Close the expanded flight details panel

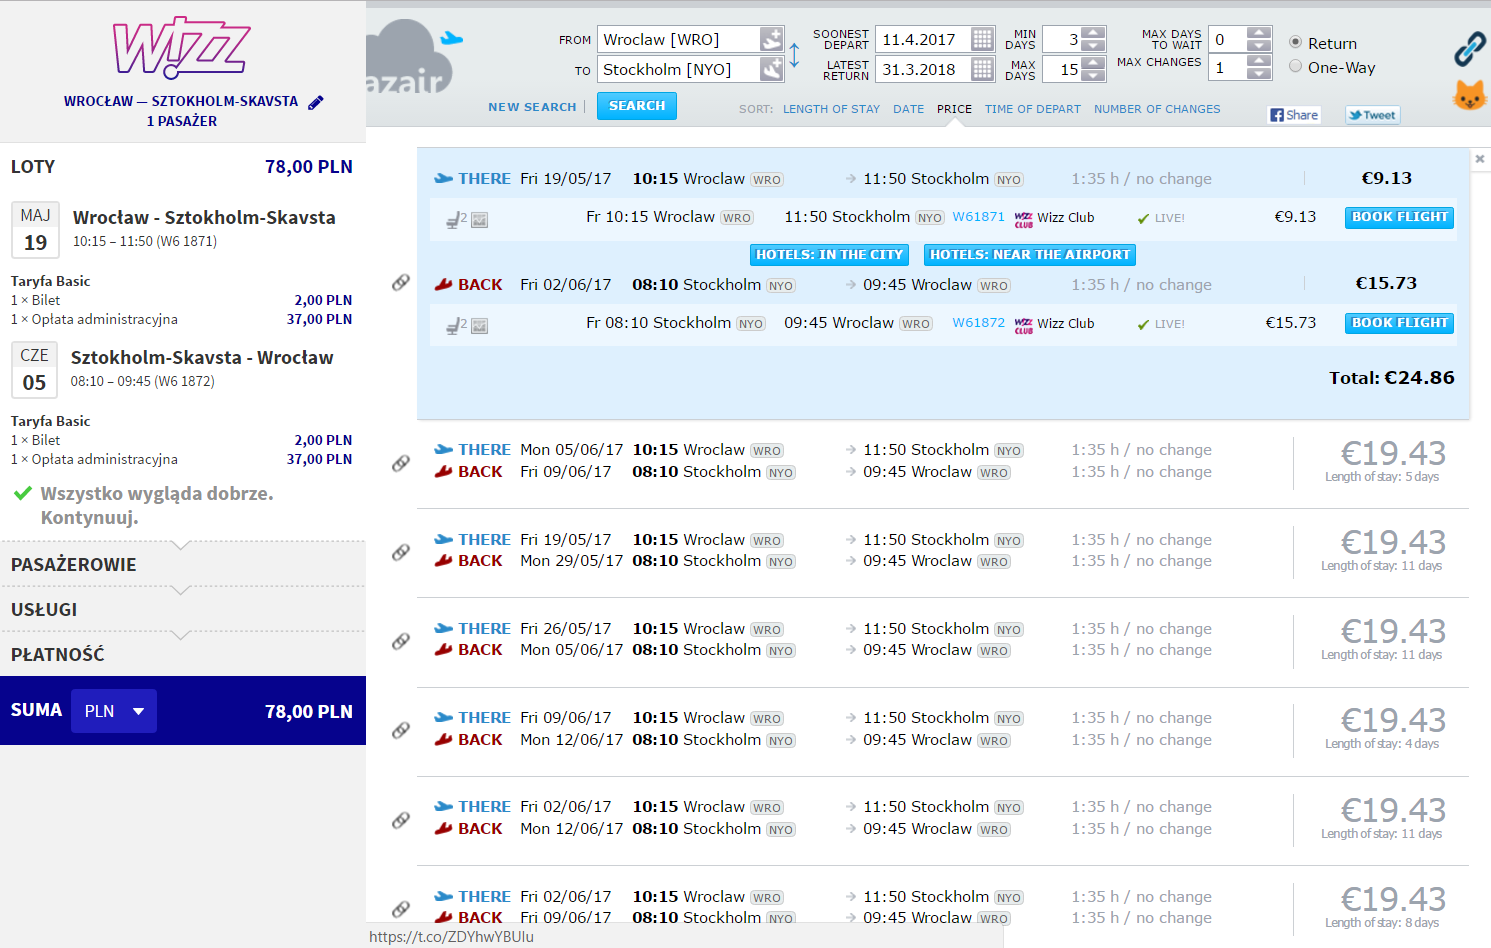1480,158
